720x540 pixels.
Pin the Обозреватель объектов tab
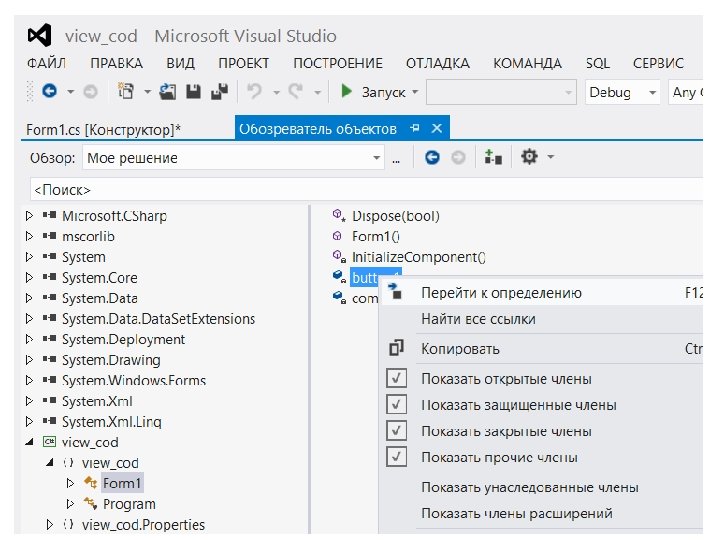[x=415, y=128]
